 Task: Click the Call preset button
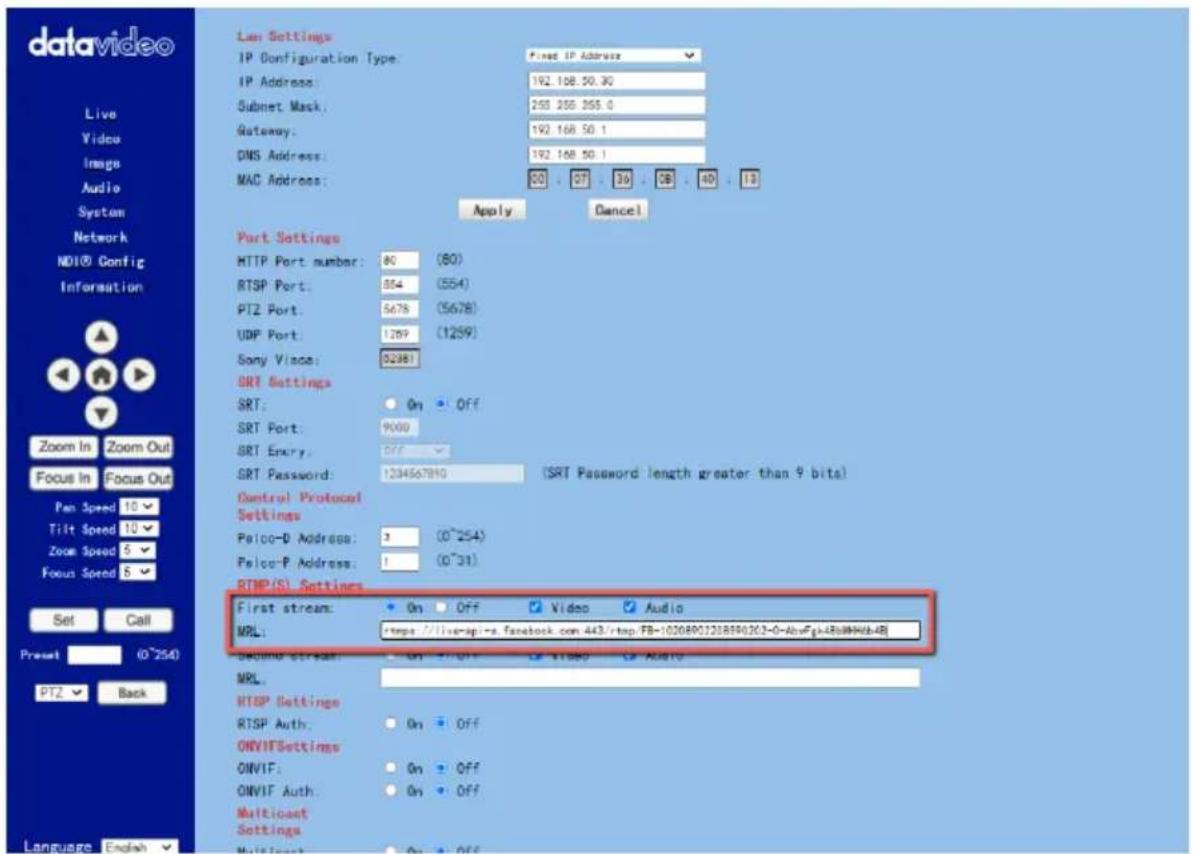pyautogui.click(x=138, y=620)
